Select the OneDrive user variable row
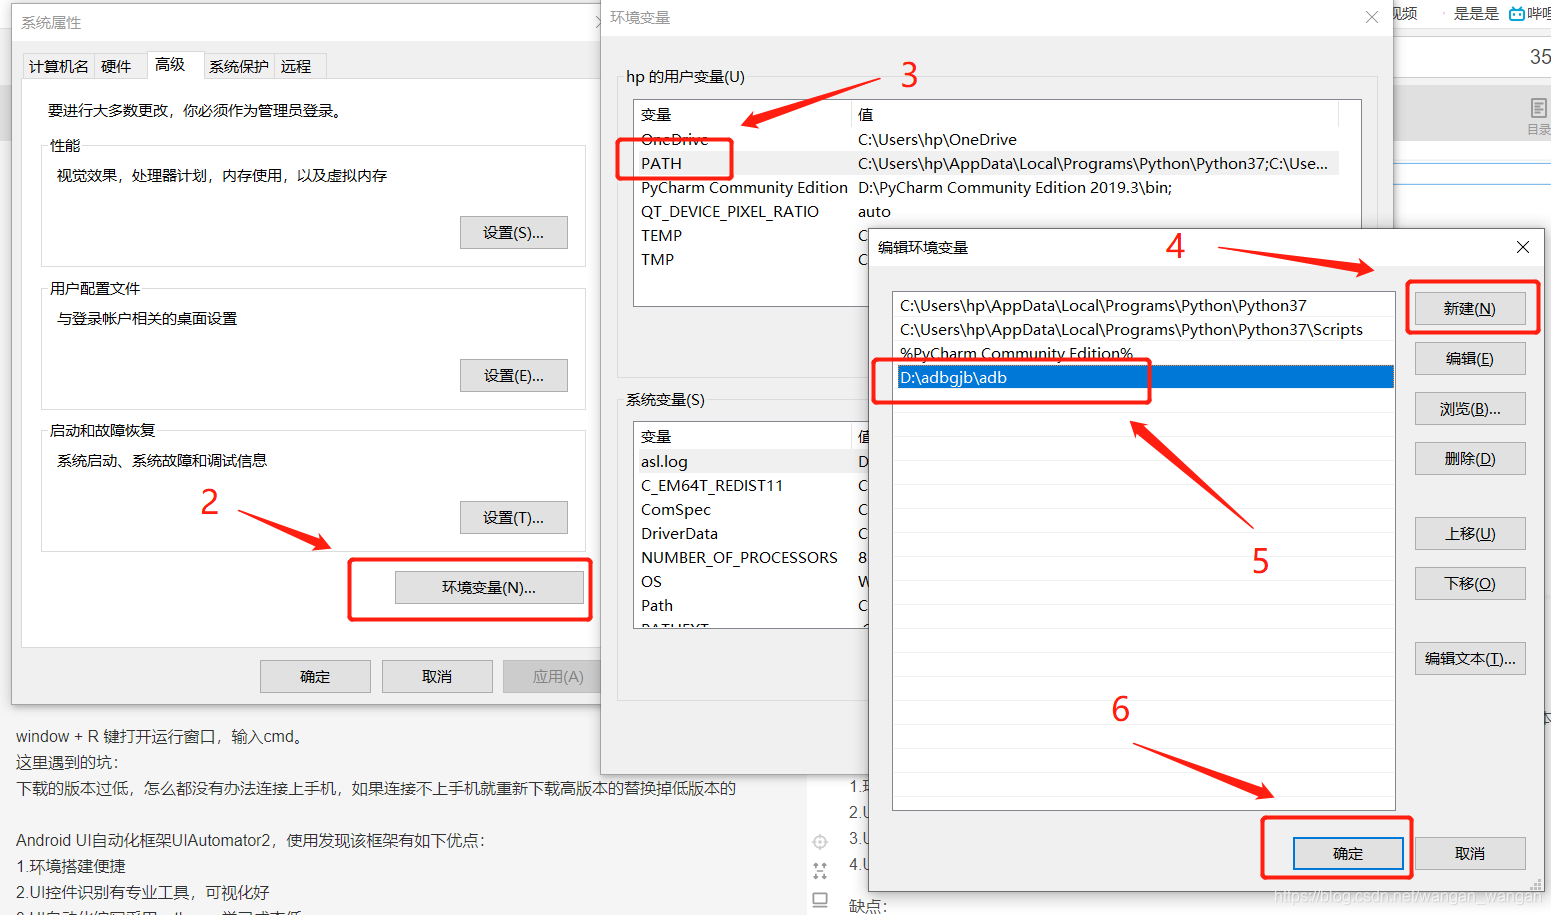The height and width of the screenshot is (915, 1551). 986,139
